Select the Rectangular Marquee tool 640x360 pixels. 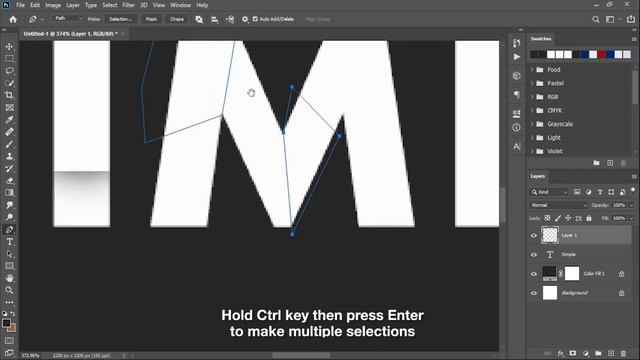9,59
